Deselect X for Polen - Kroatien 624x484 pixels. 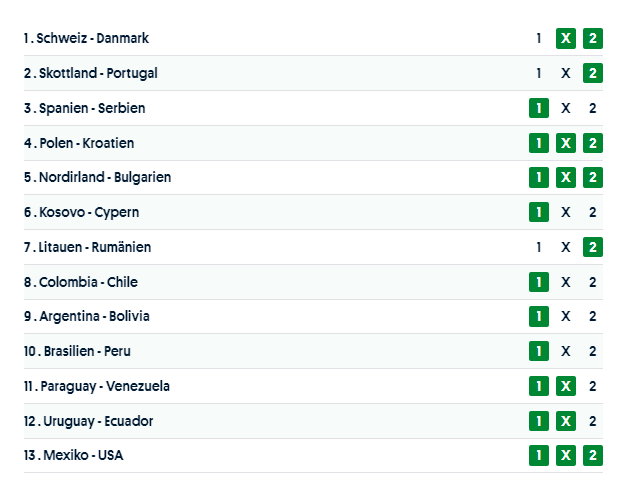click(566, 143)
